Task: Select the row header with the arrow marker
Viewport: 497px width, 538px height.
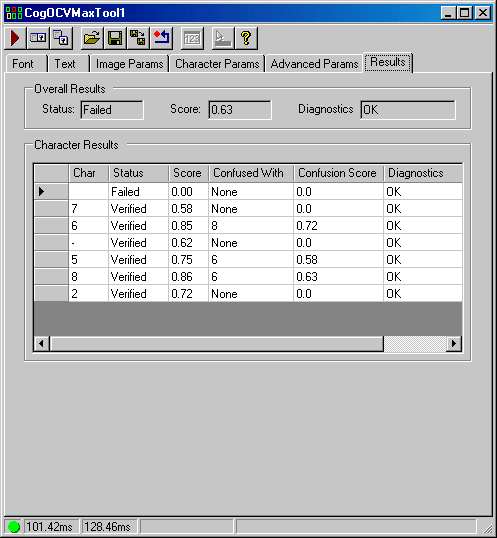Action: click(x=51, y=191)
